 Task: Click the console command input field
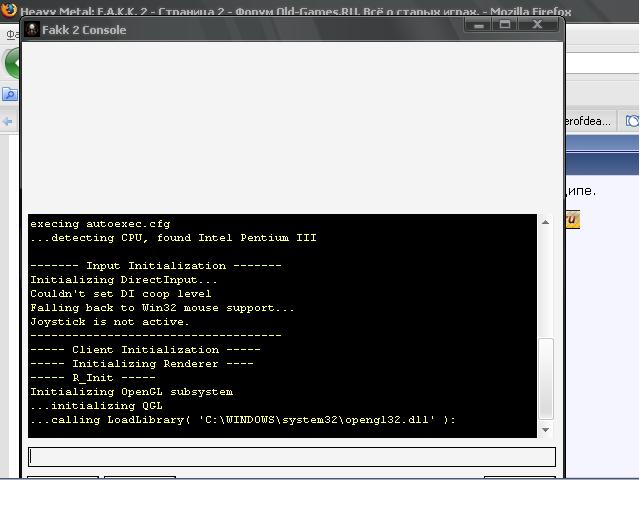[x=292, y=456]
